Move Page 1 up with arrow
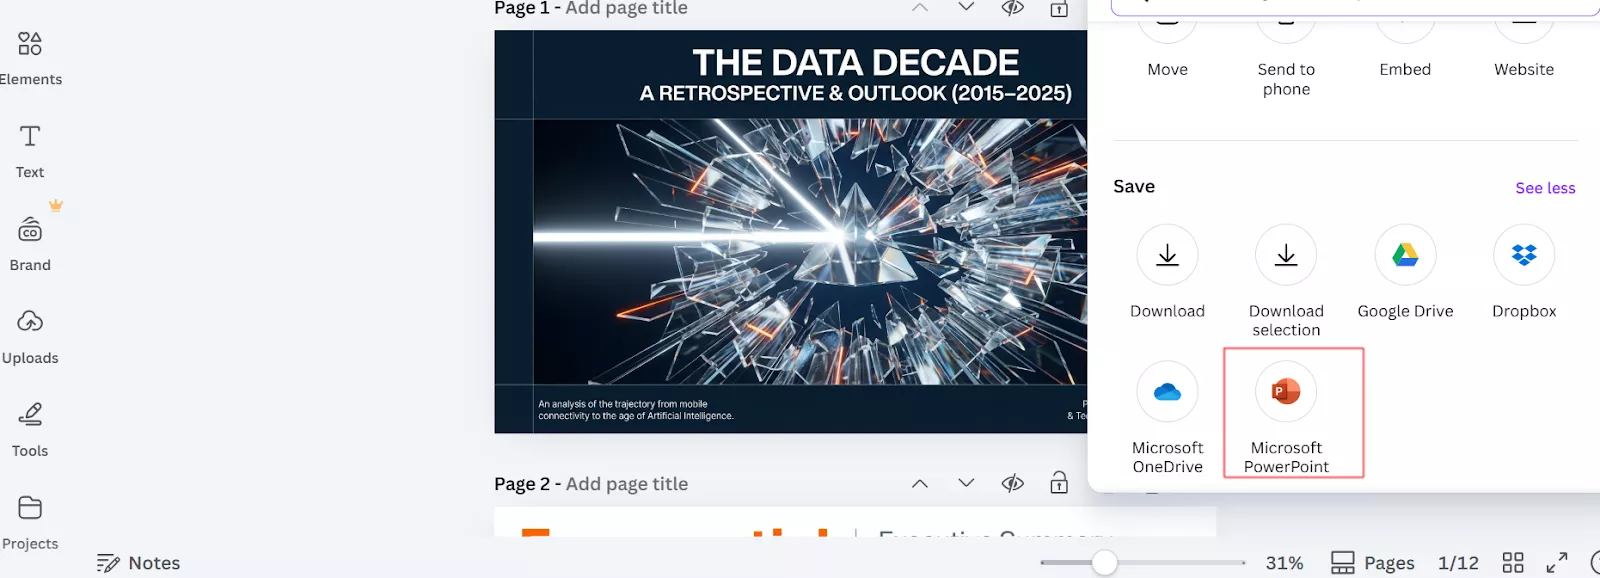1600x578 pixels. coord(920,8)
